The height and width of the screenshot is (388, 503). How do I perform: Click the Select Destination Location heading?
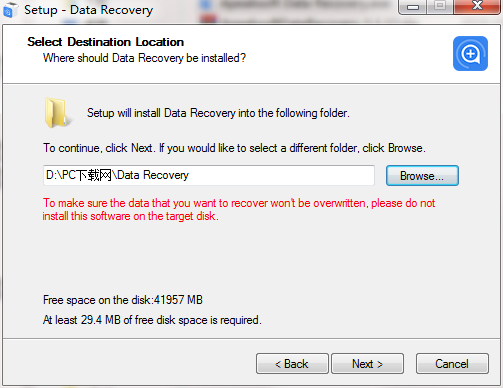tap(105, 42)
